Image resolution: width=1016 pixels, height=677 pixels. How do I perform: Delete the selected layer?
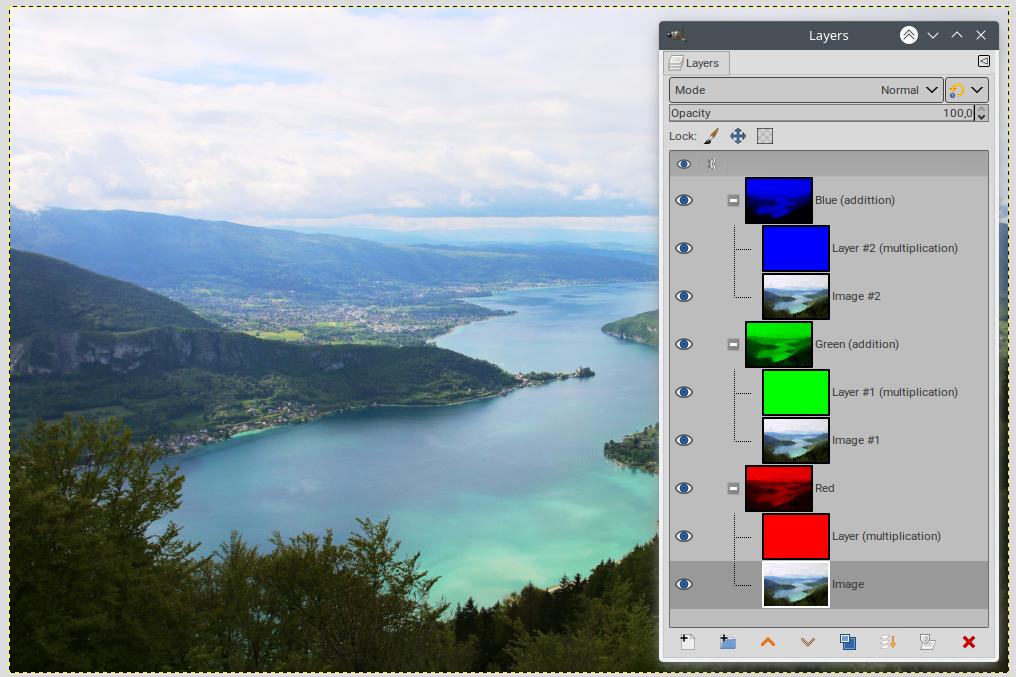tap(969, 642)
